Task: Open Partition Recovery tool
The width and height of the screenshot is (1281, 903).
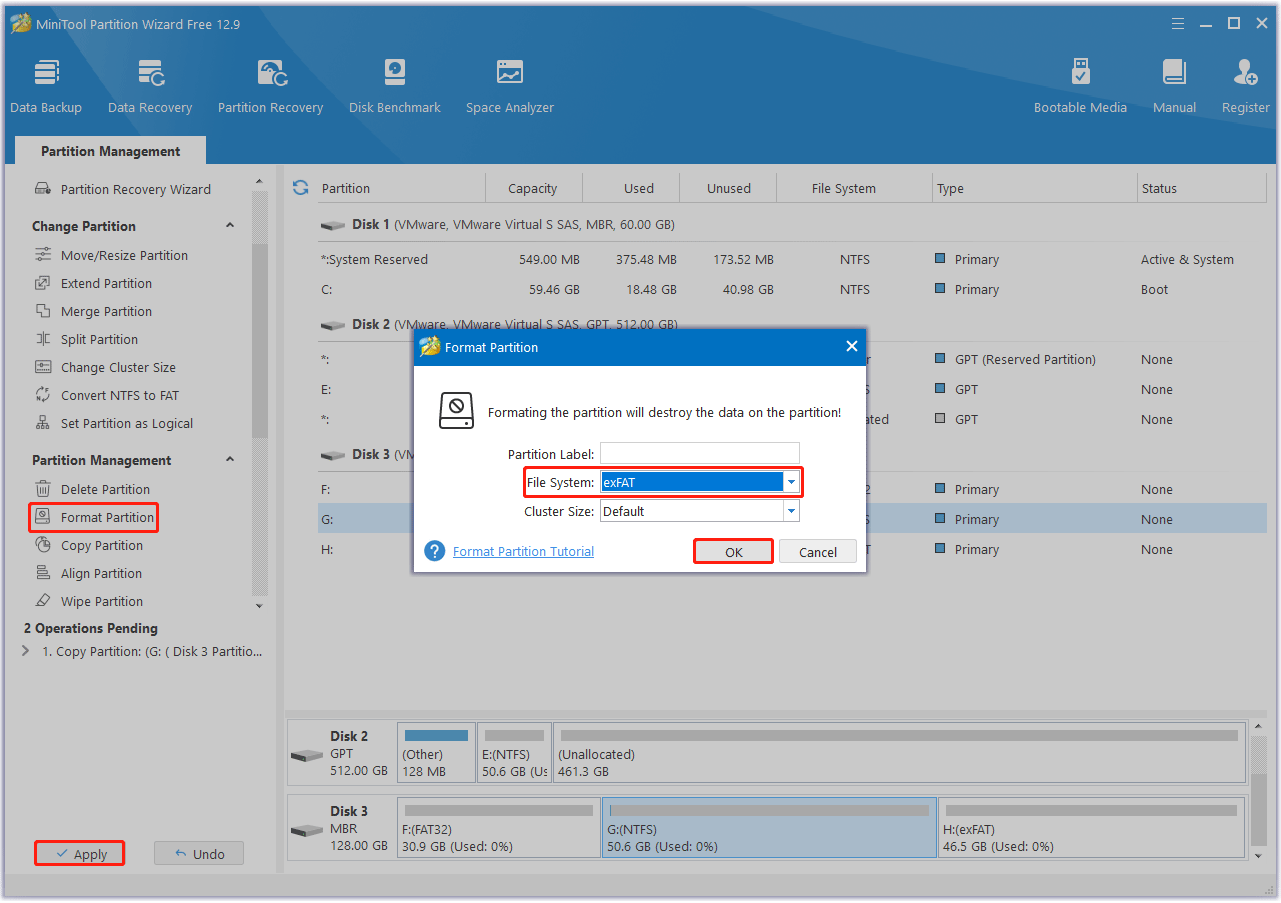Action: (x=270, y=87)
